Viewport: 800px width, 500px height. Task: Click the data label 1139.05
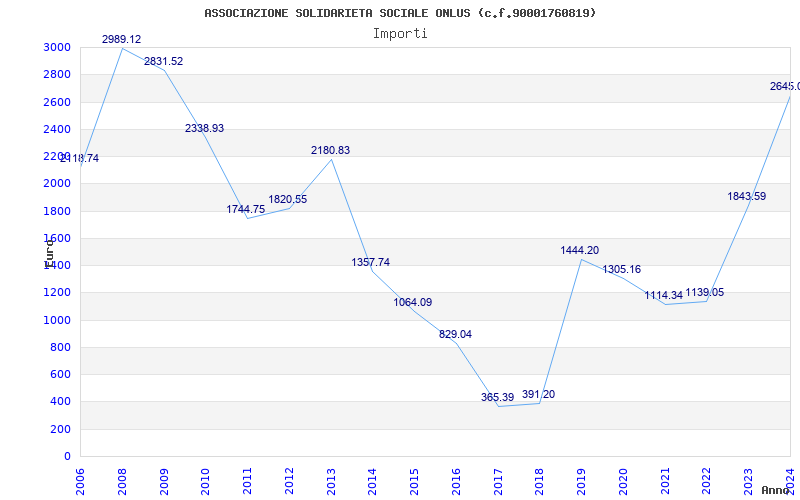click(705, 292)
